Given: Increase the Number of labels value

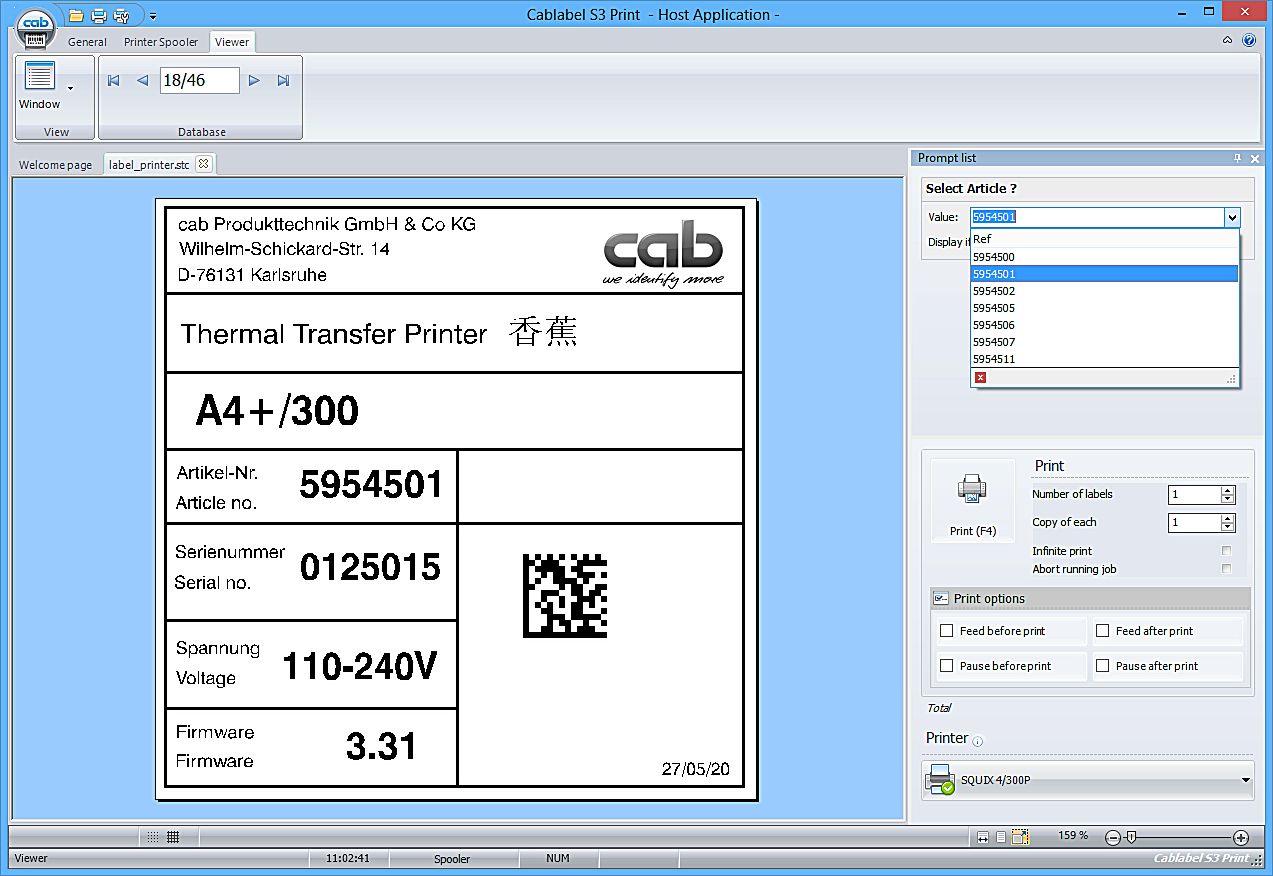Looking at the screenshot, I should (x=1228, y=490).
